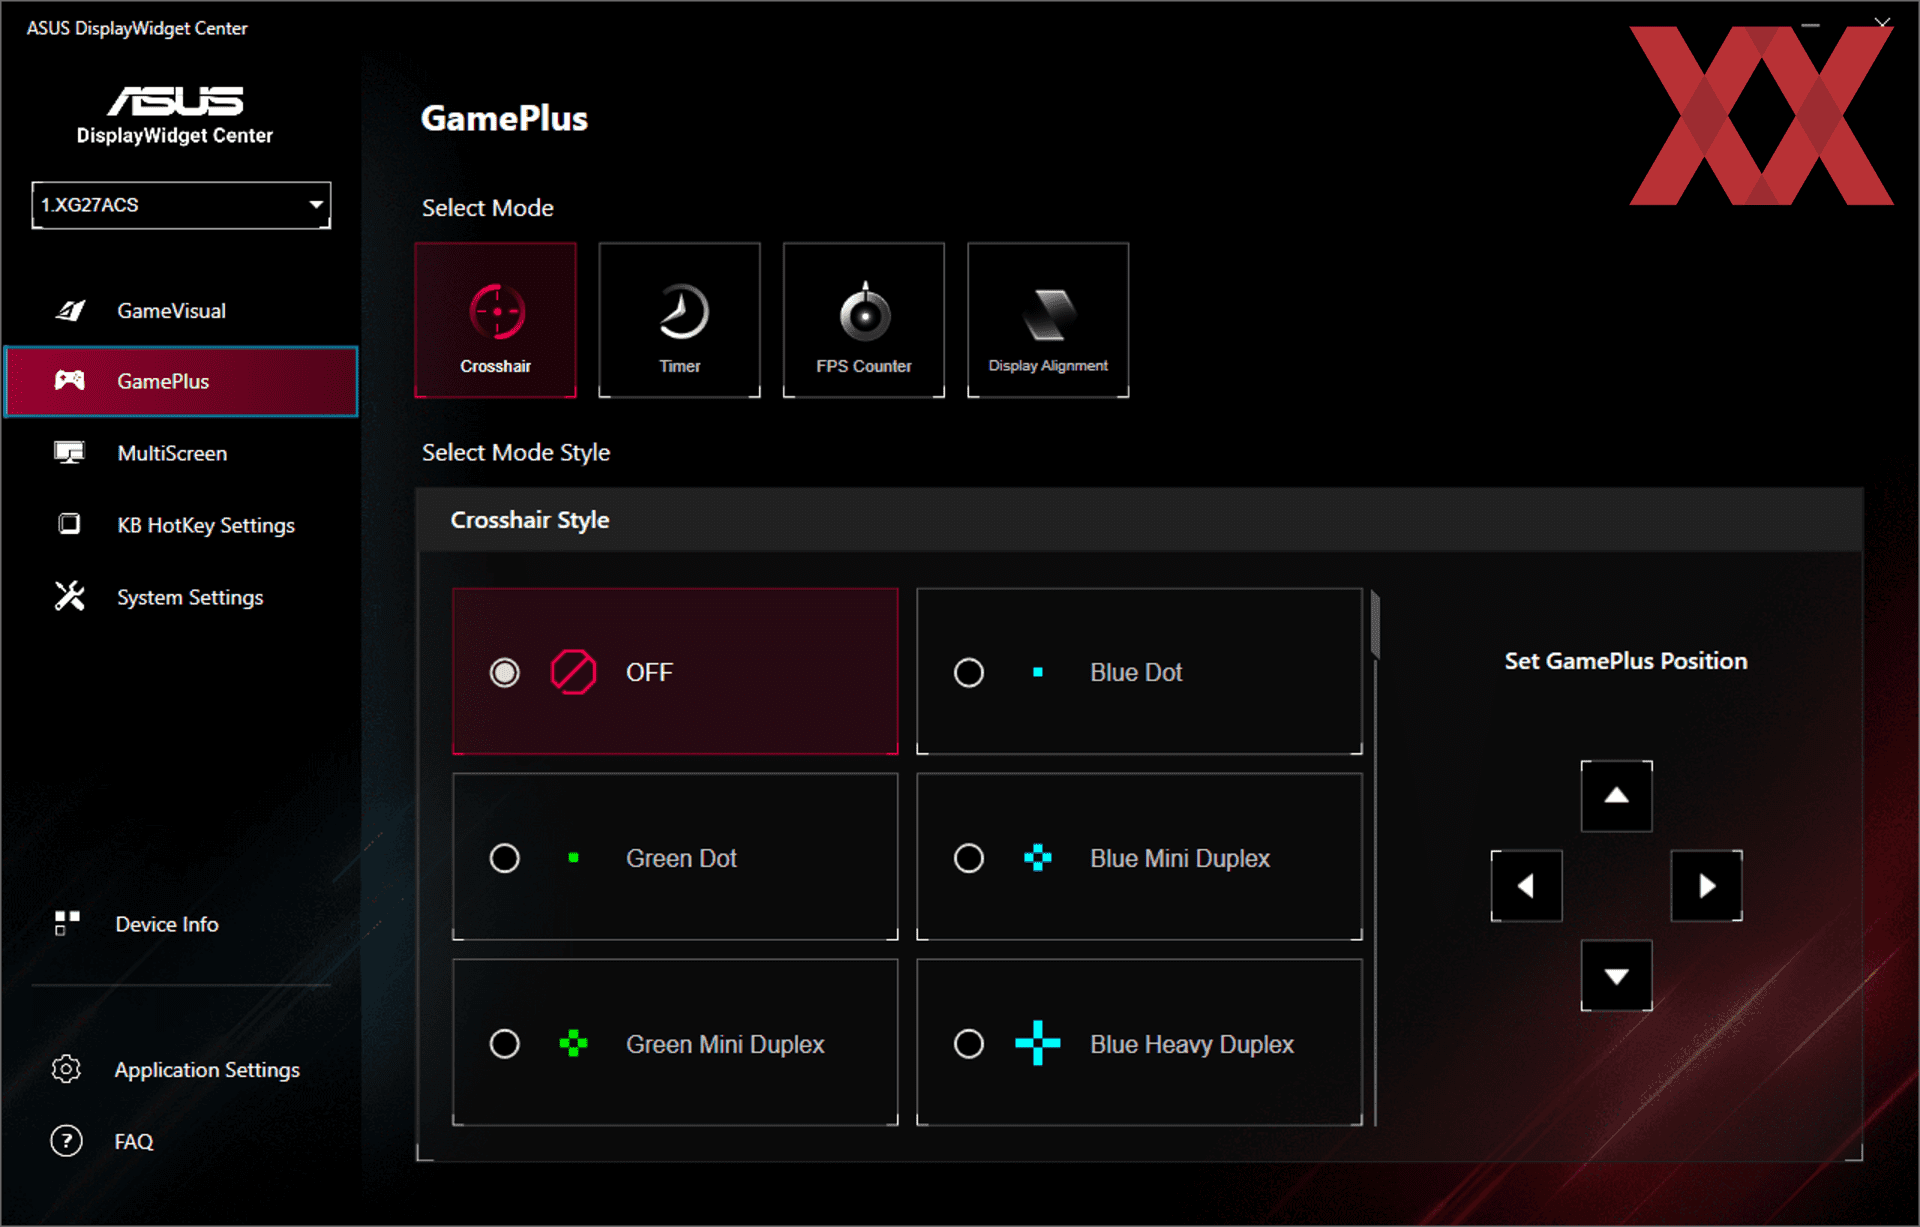Open the 1.XG27ACS monitor dropdown
The height and width of the screenshot is (1227, 1920).
point(181,205)
